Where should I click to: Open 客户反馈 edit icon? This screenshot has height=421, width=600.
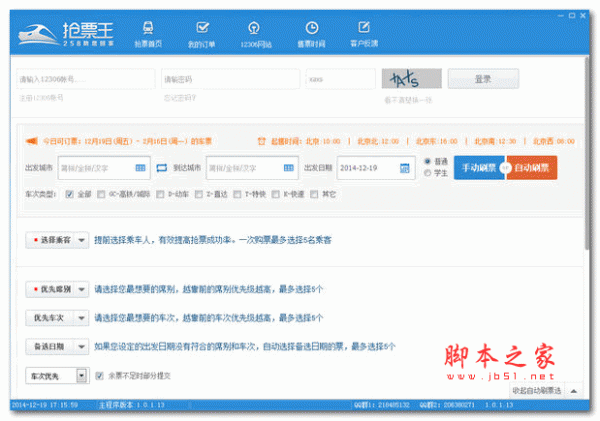tap(367, 27)
